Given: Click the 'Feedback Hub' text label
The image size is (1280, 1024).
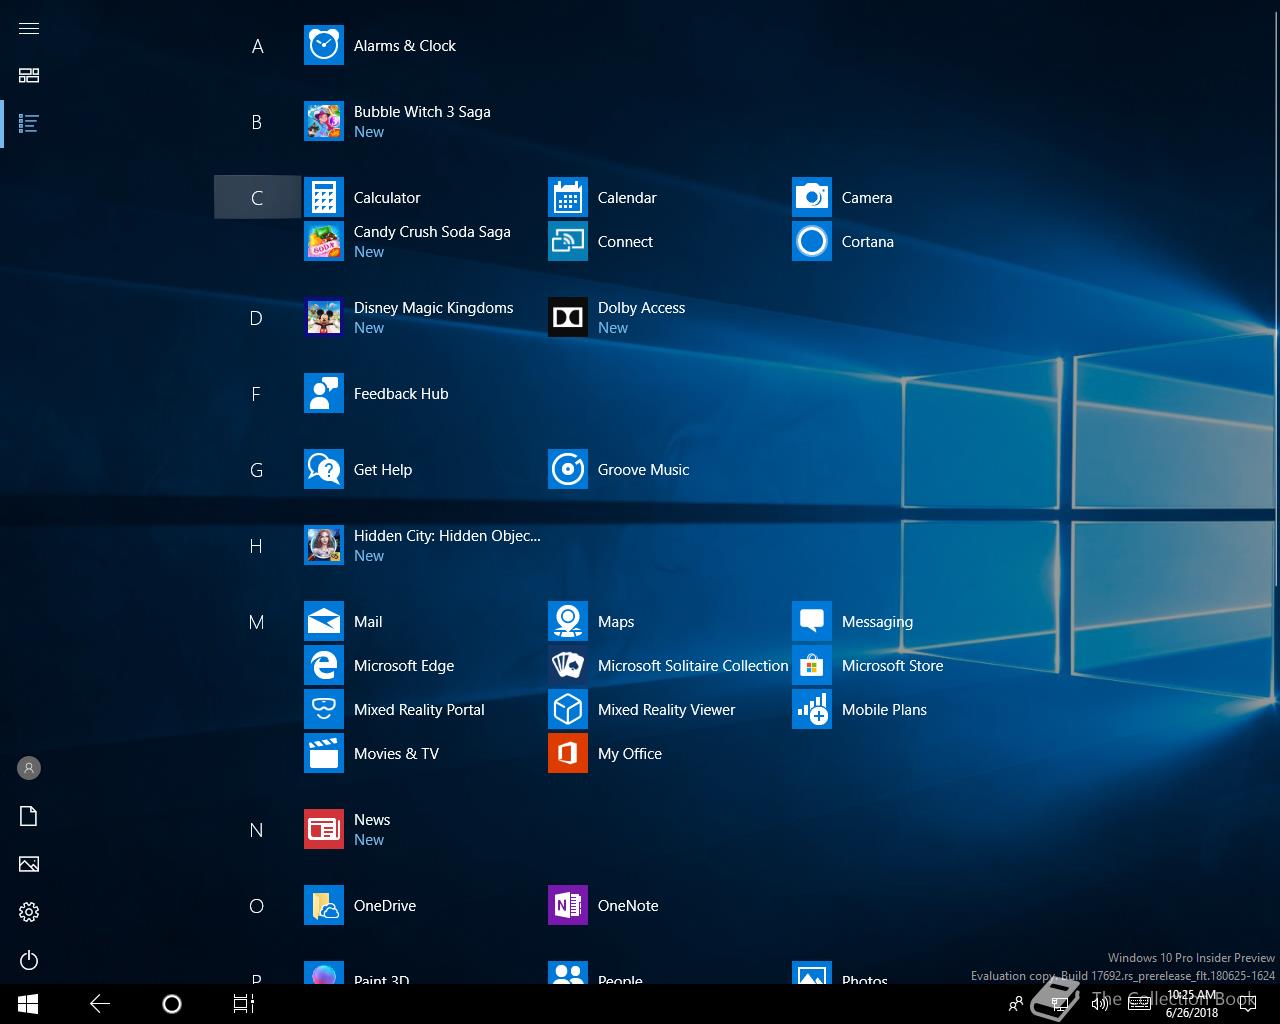Looking at the screenshot, I should (401, 394).
